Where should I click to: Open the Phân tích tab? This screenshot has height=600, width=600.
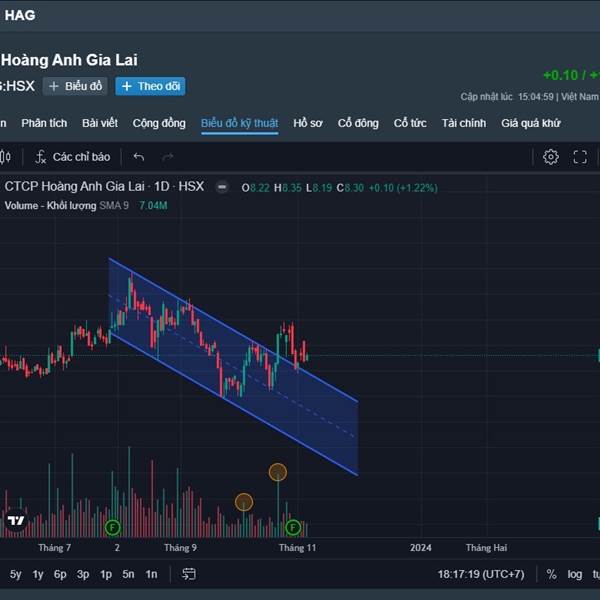tap(44, 123)
